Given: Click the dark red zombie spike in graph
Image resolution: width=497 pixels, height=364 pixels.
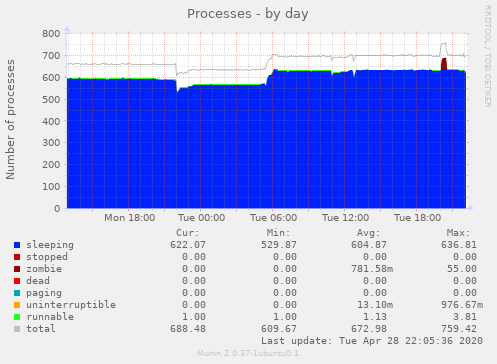Looking at the screenshot, I should pos(444,64).
